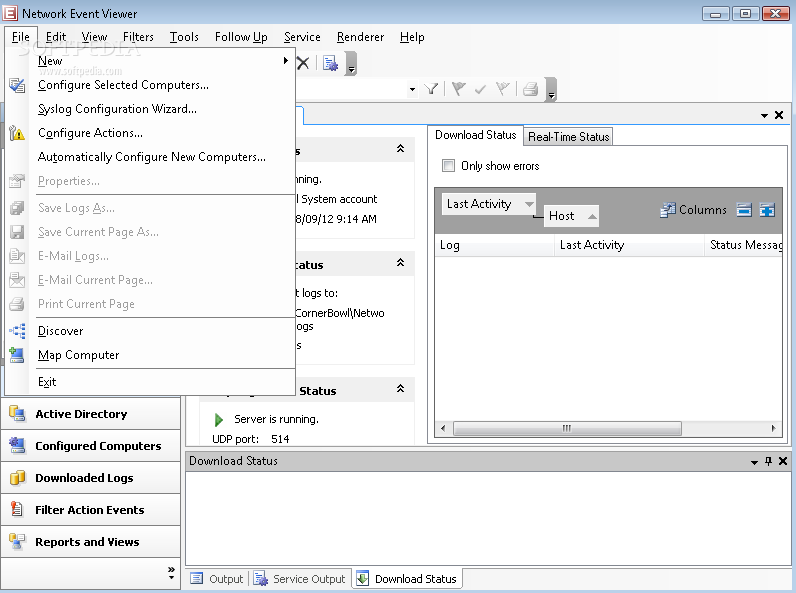Click the Output tab icon at bottom
The height and width of the screenshot is (593, 796).
[196, 579]
